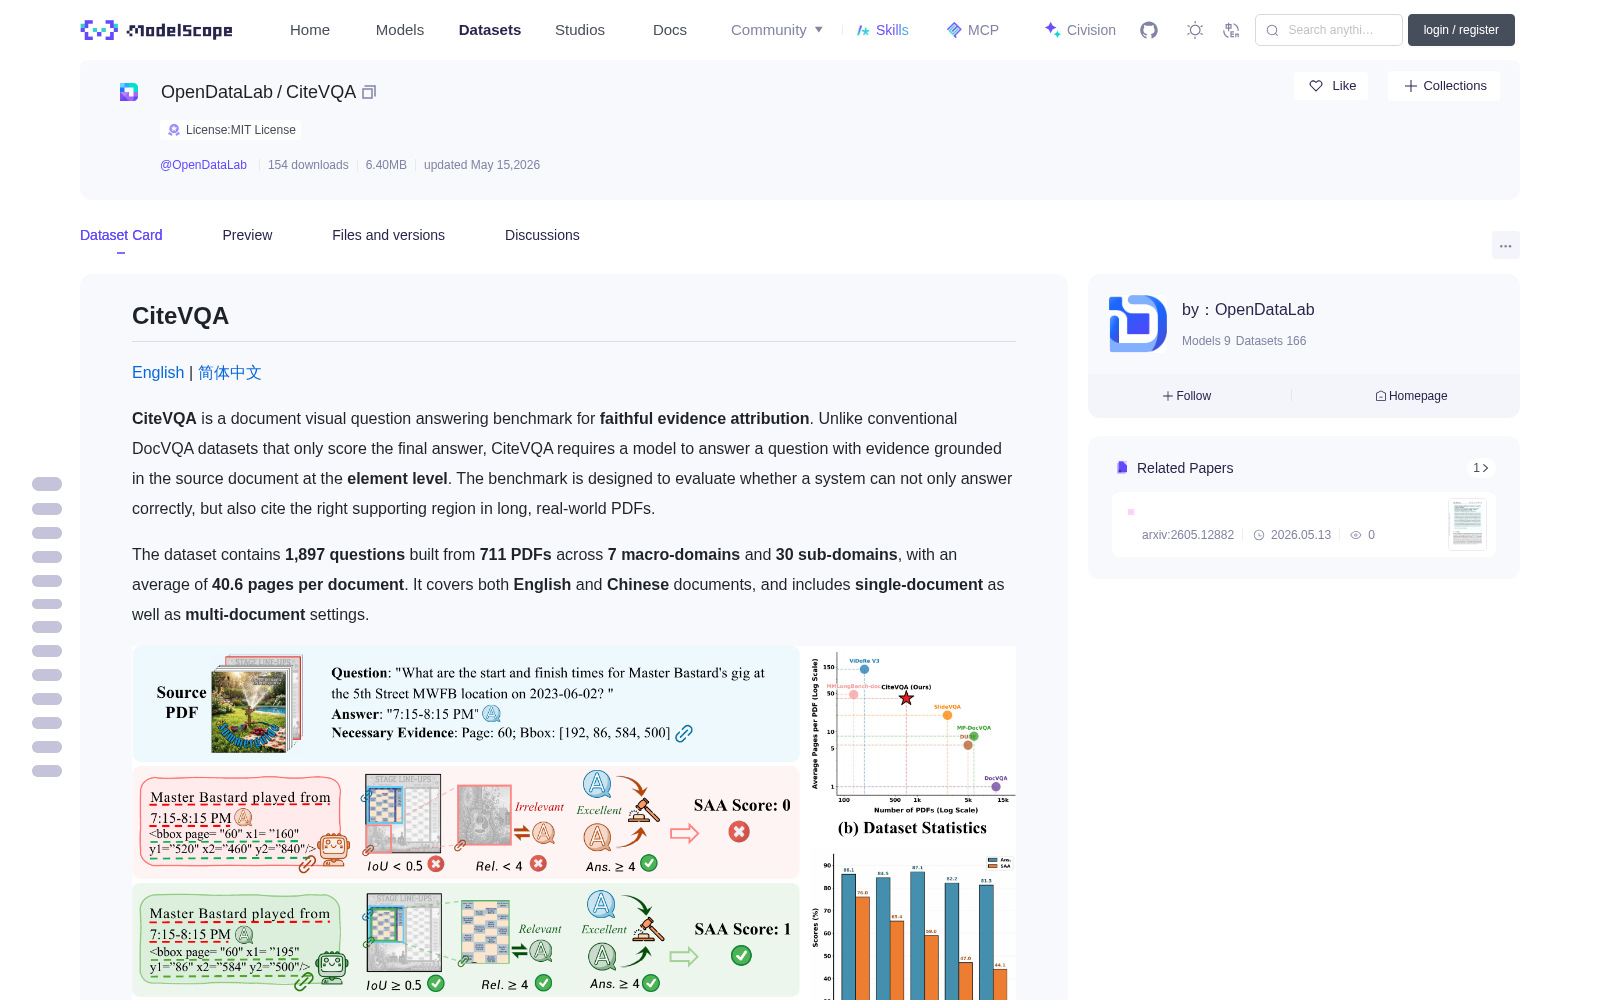Click the Skills icon link
The height and width of the screenshot is (1000, 1600).
(x=882, y=30)
